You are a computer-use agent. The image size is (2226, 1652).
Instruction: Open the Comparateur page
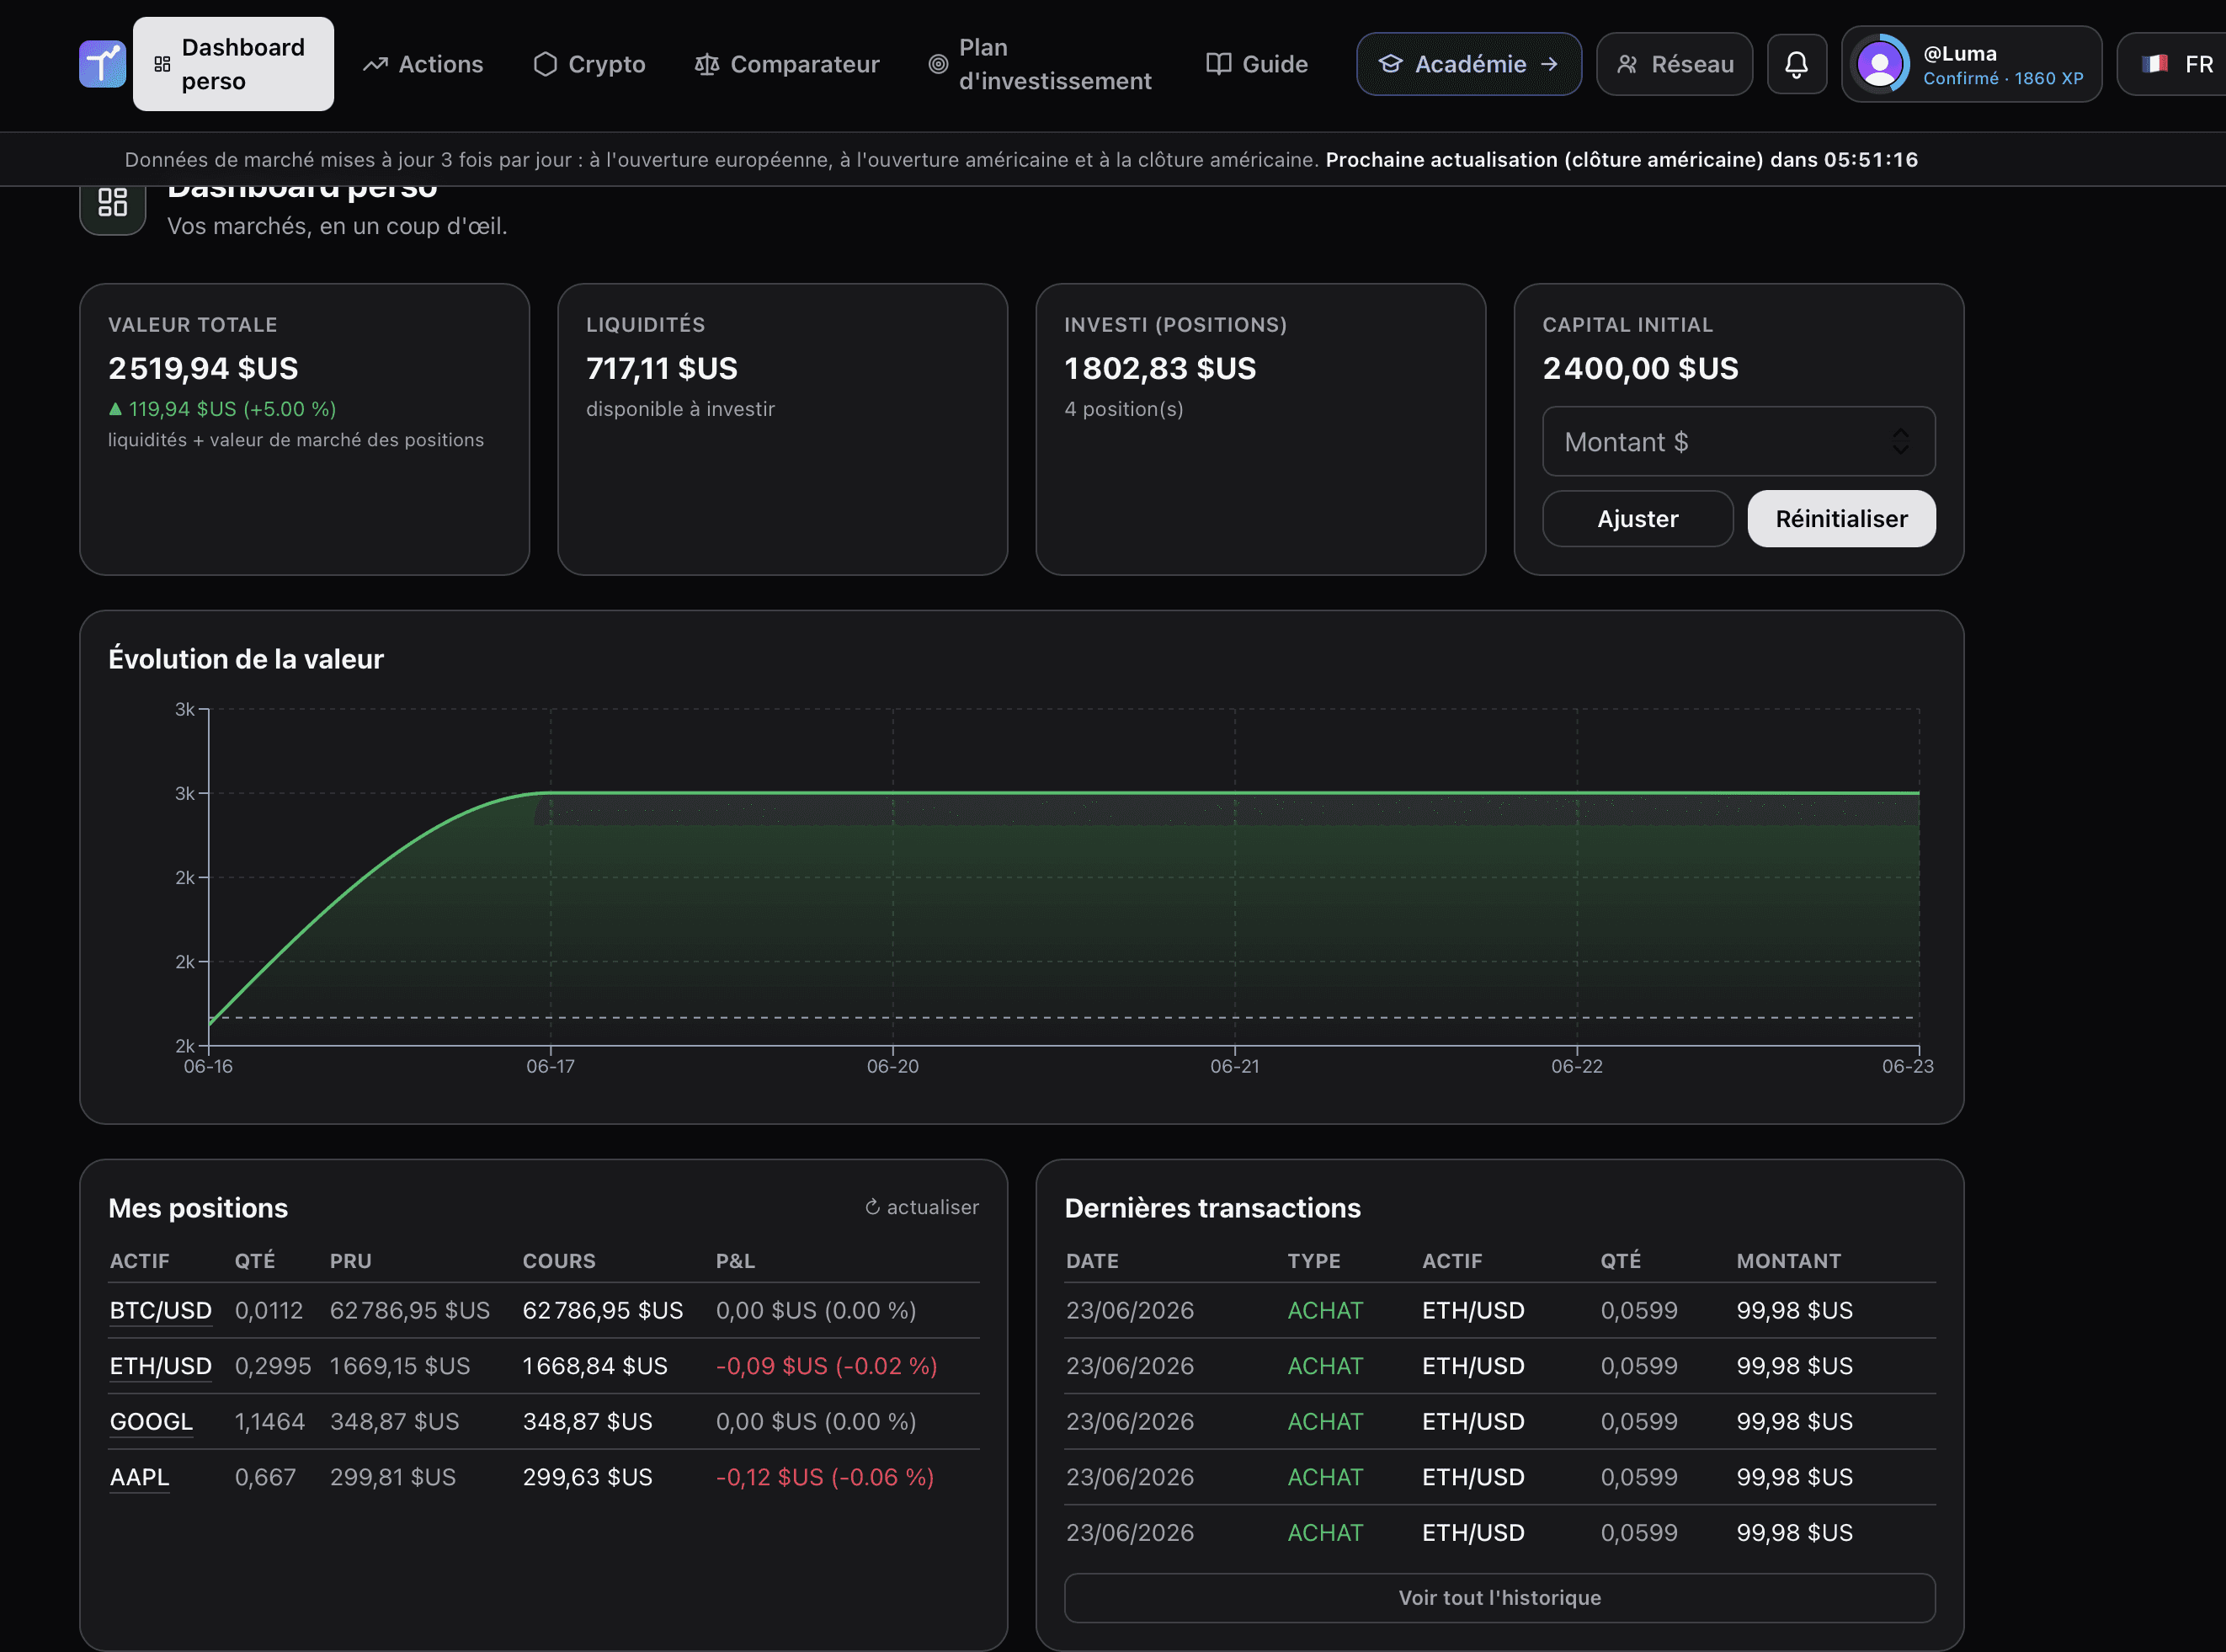787,64
